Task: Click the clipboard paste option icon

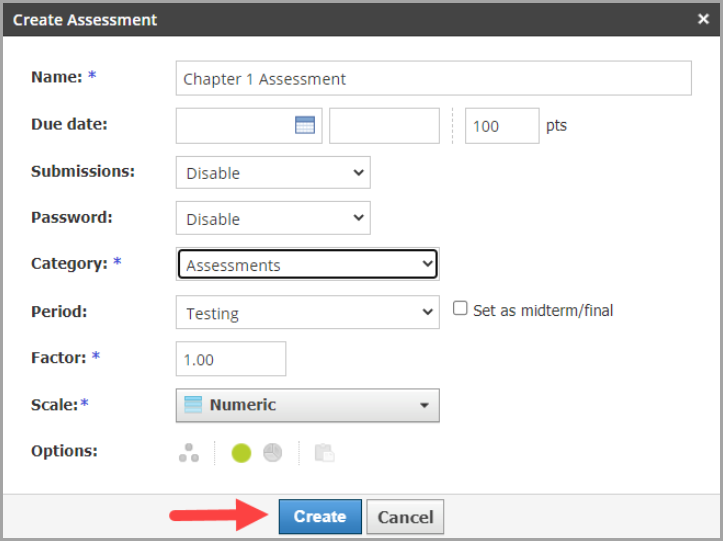Action: point(324,453)
